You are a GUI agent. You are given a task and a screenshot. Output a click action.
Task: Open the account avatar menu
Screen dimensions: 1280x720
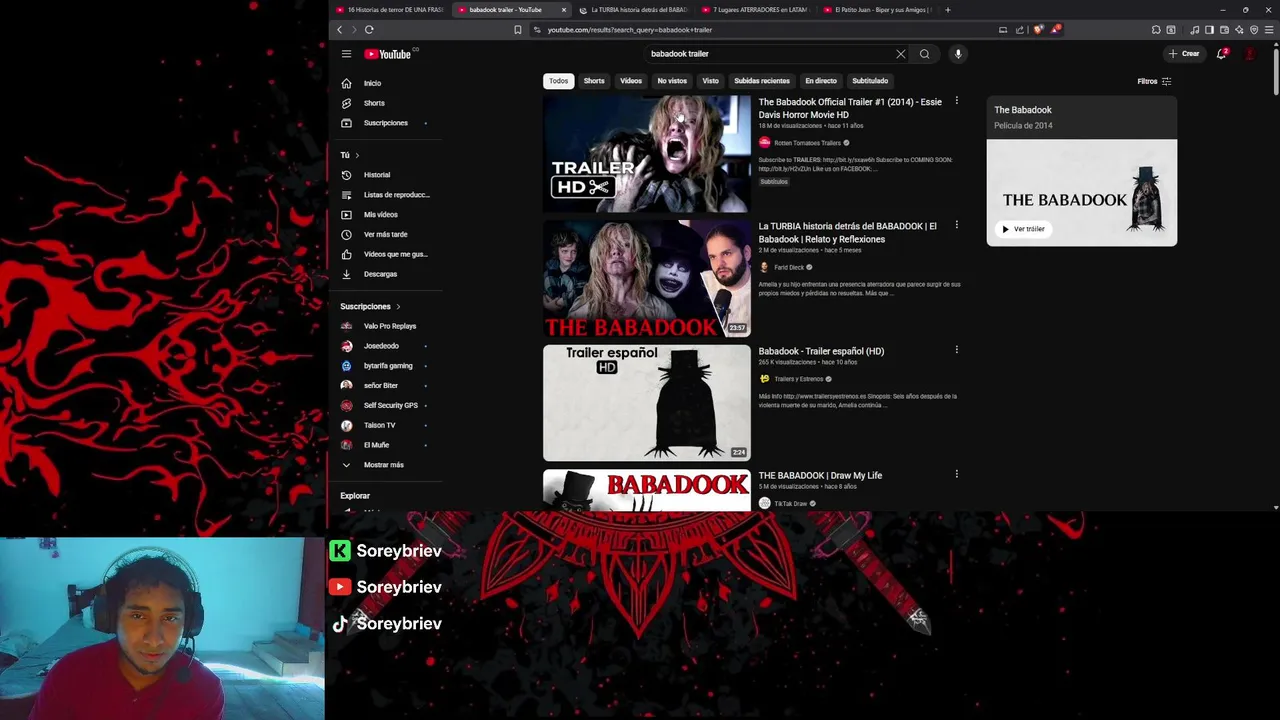pos(1250,54)
